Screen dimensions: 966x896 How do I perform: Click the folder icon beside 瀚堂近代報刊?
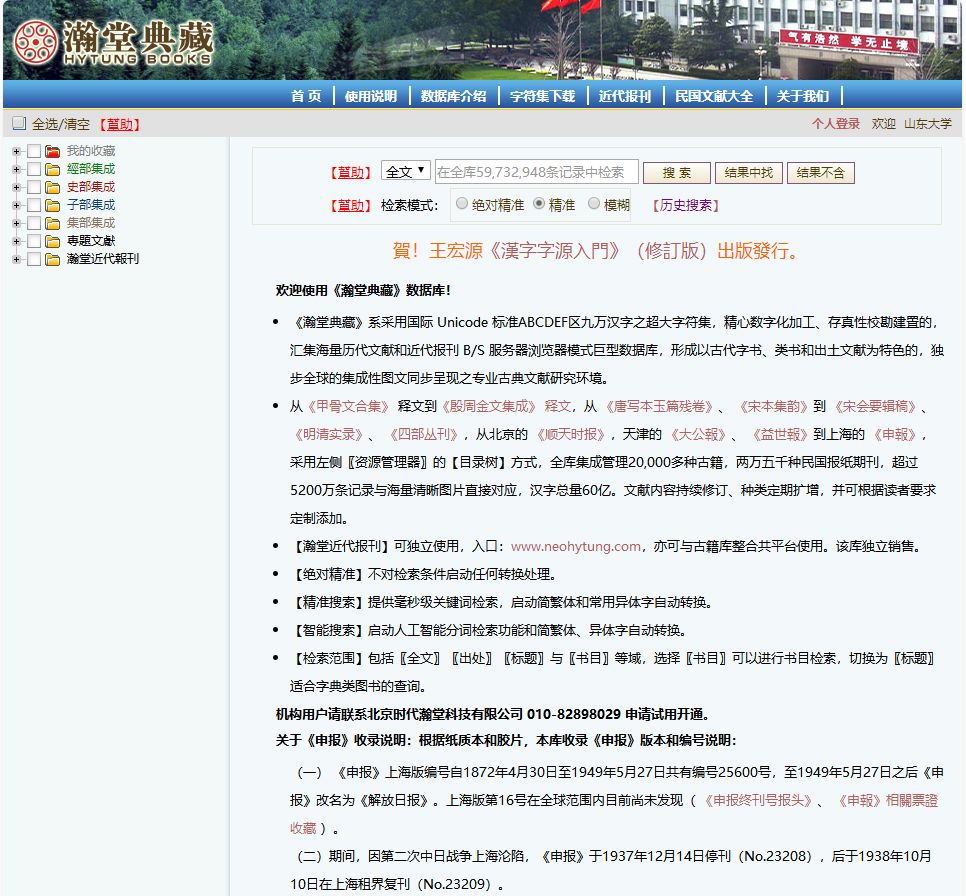click(52, 259)
